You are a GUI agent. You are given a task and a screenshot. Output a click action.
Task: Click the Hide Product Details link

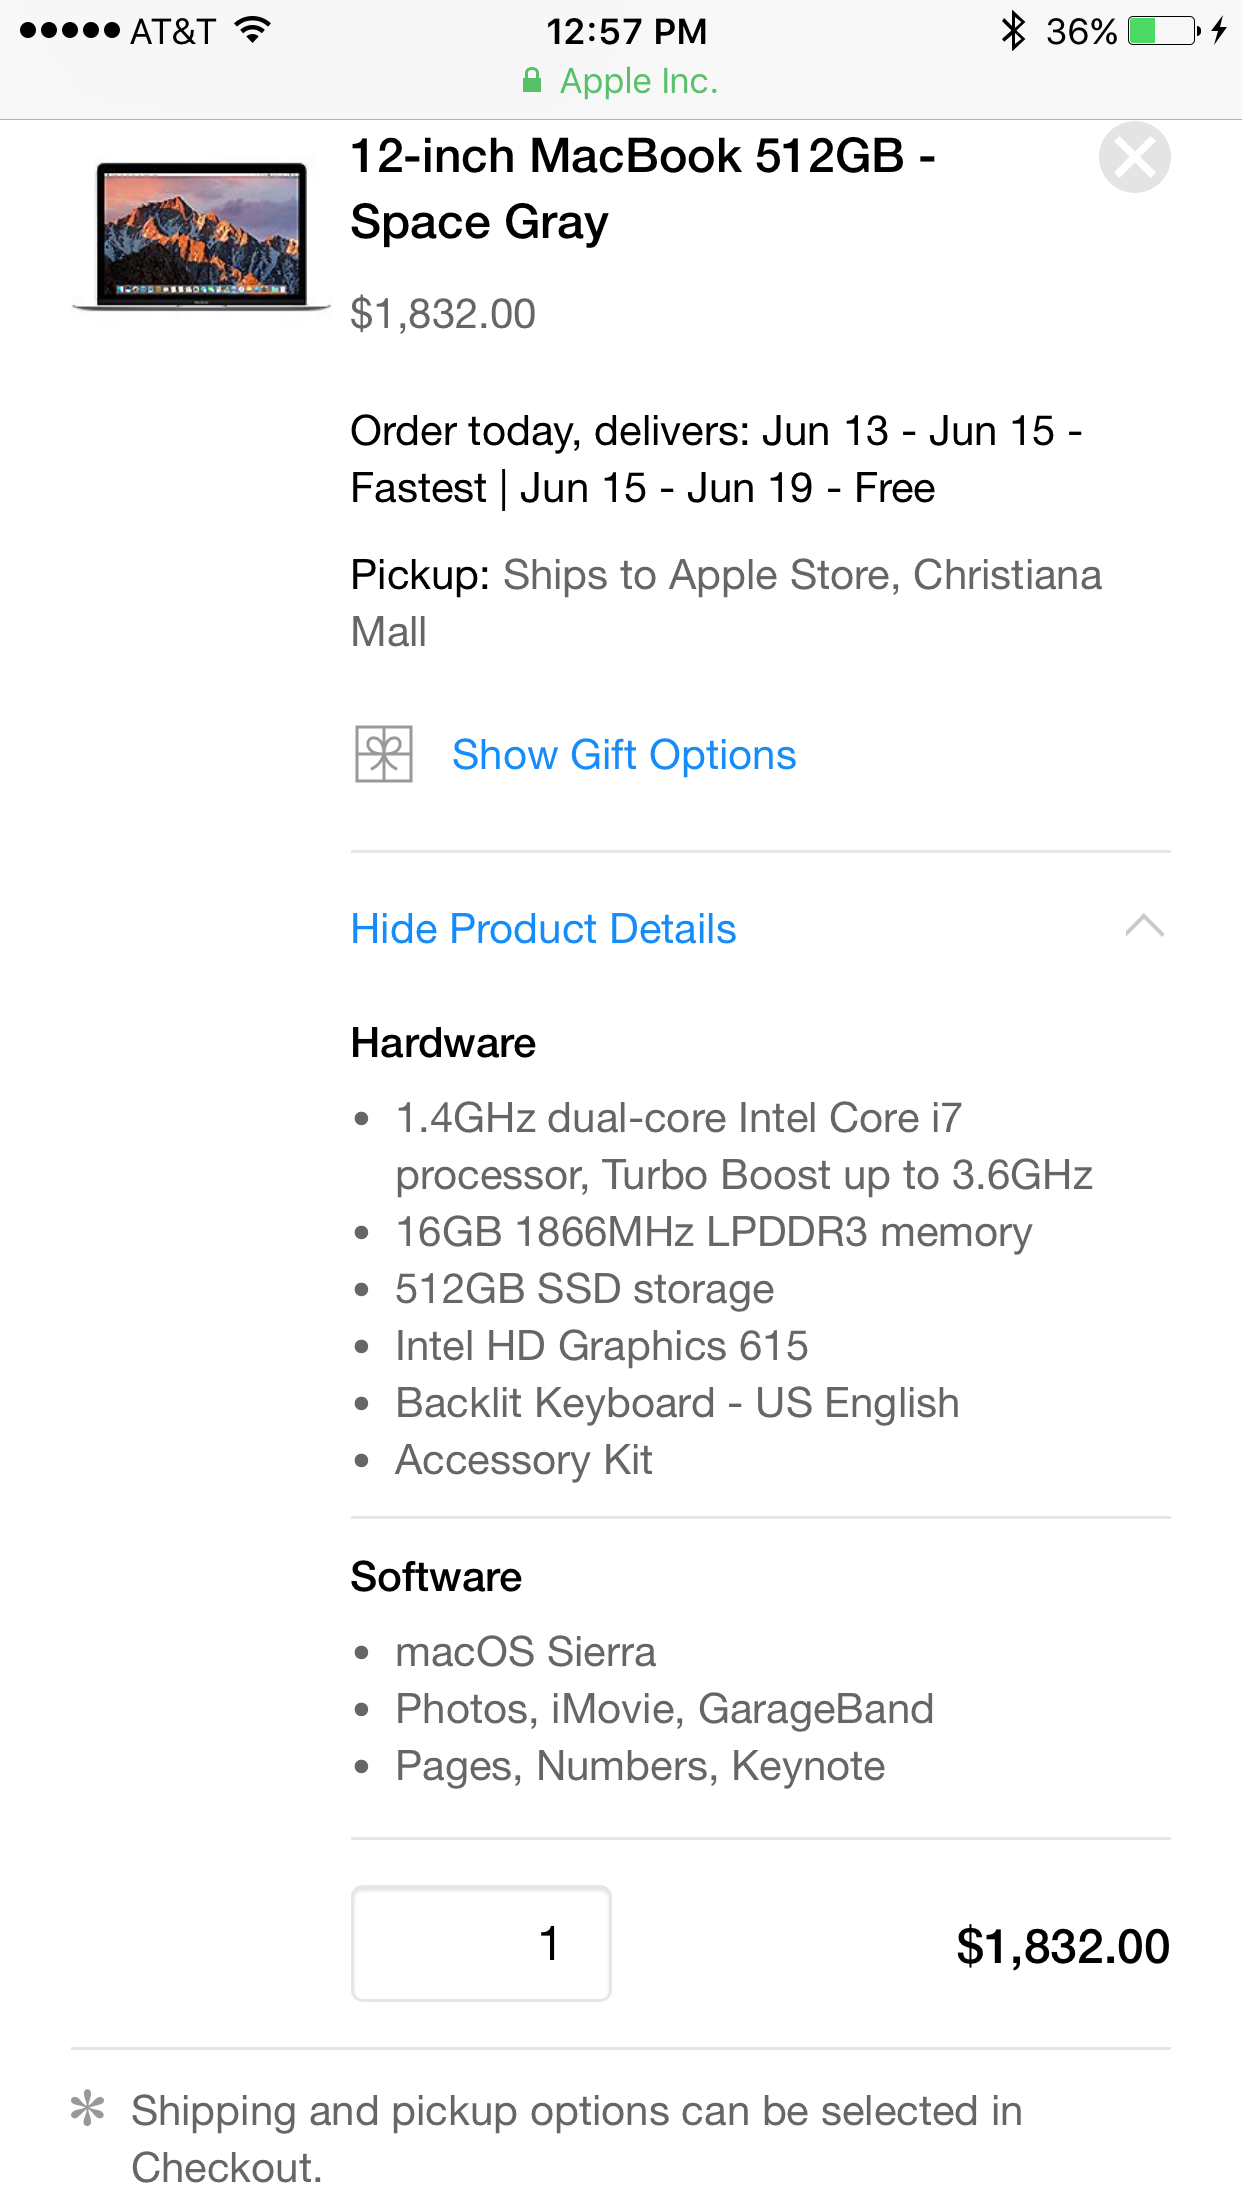543,929
